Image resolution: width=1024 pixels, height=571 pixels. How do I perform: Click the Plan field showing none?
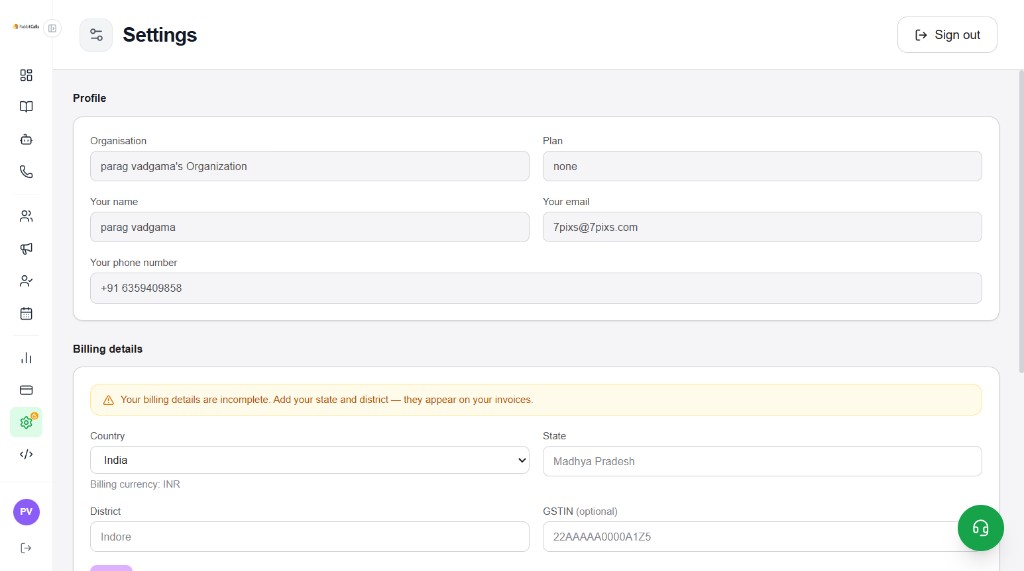click(762, 166)
